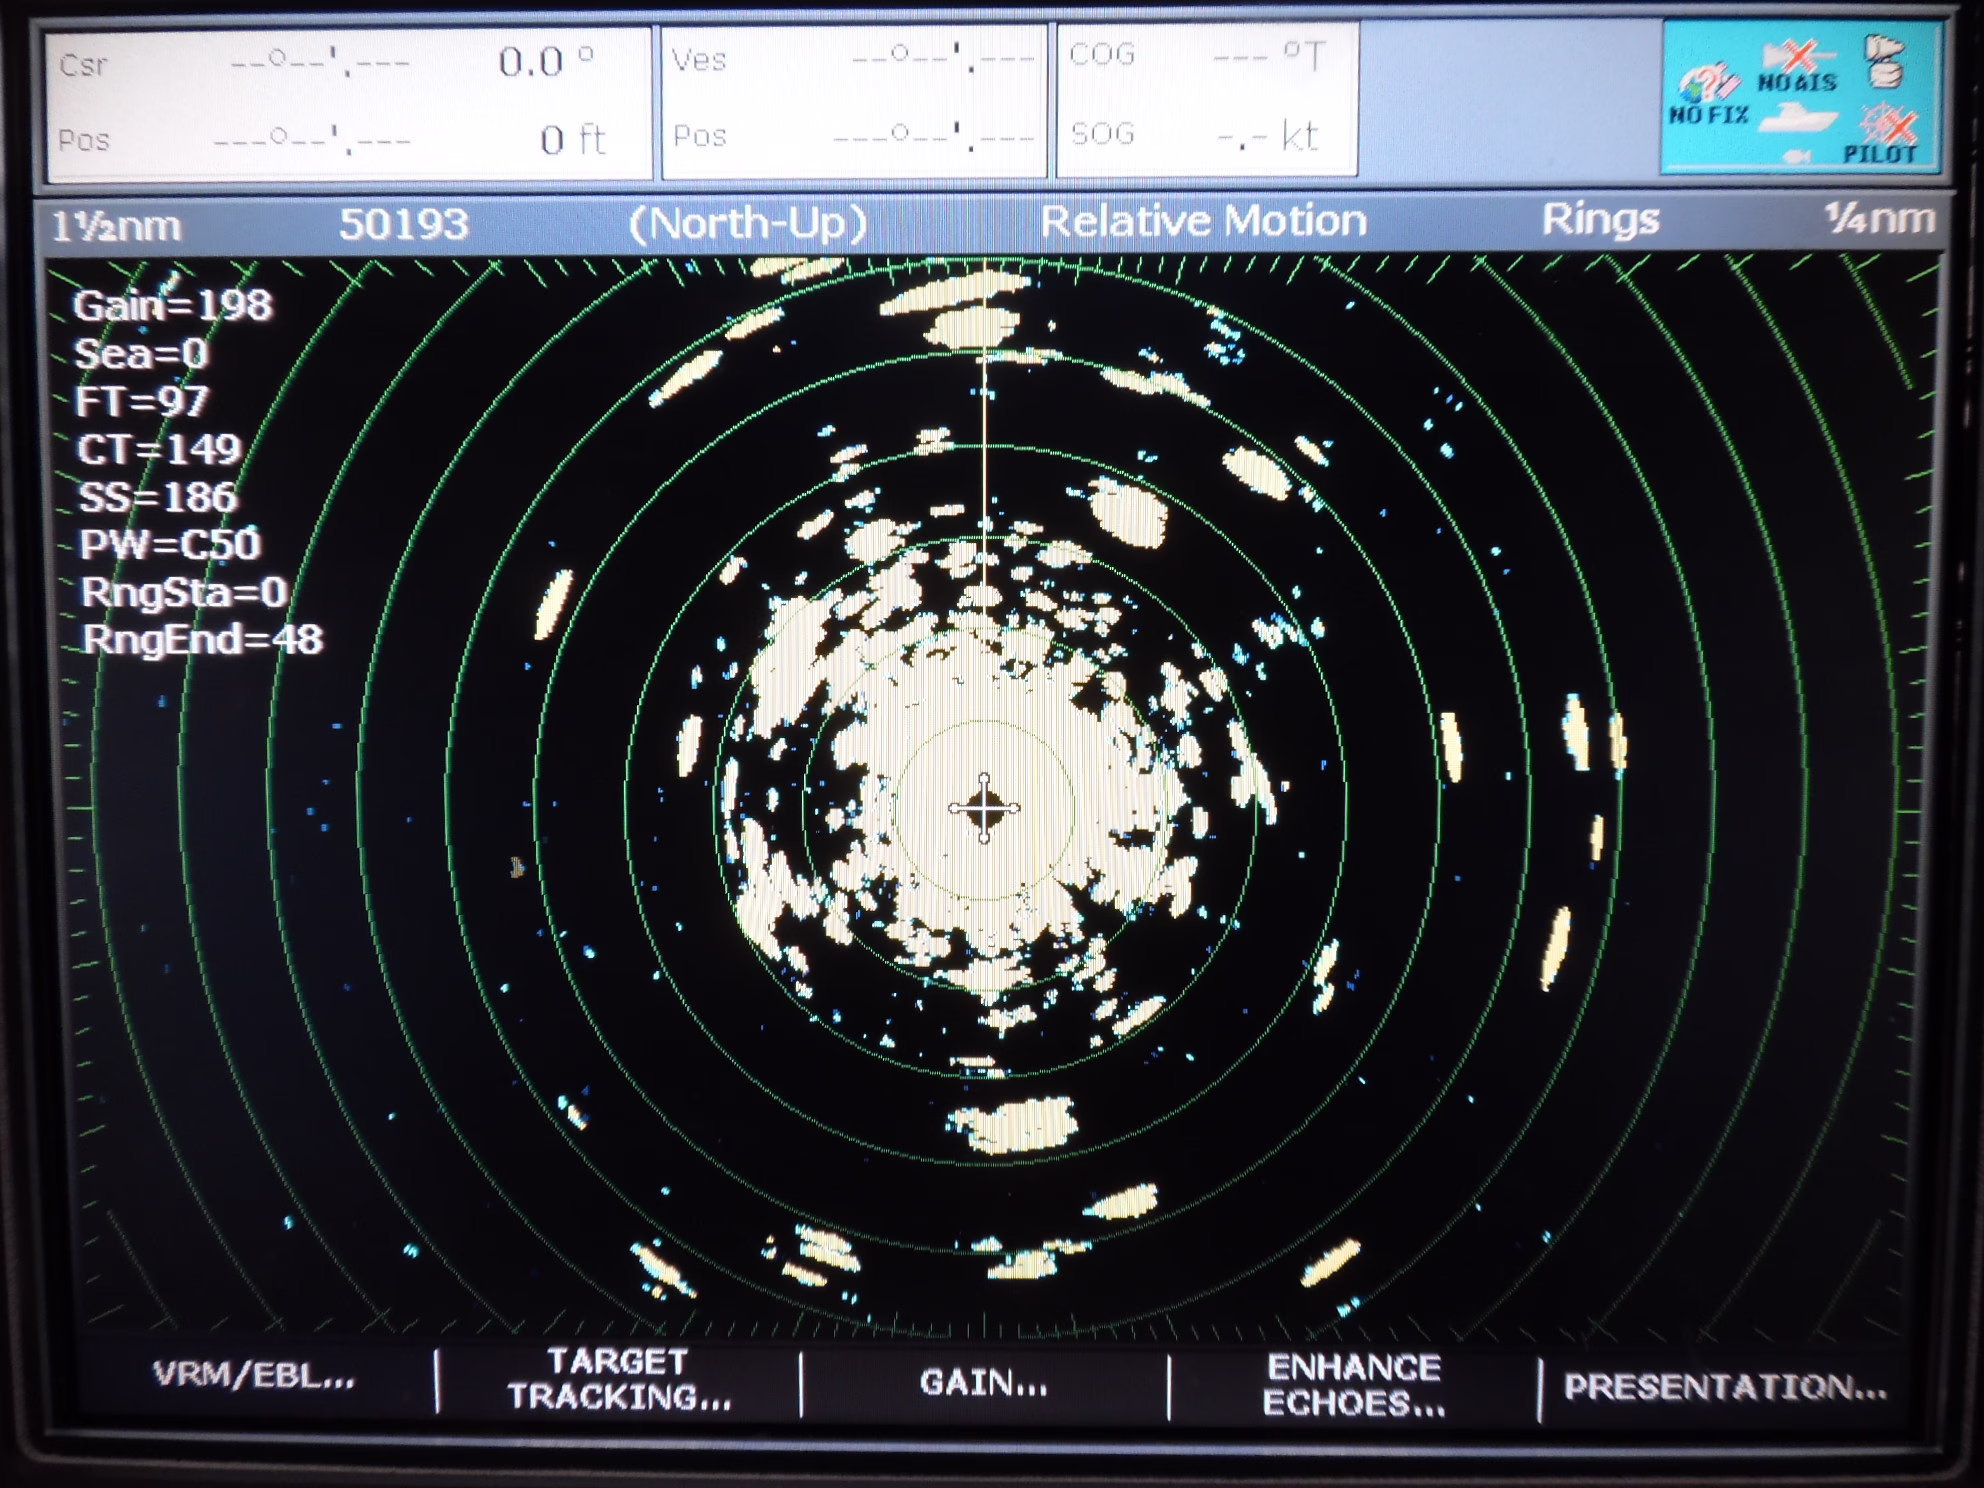
Task: Tap the ¼nm ring spacing value
Action: [x=1880, y=218]
